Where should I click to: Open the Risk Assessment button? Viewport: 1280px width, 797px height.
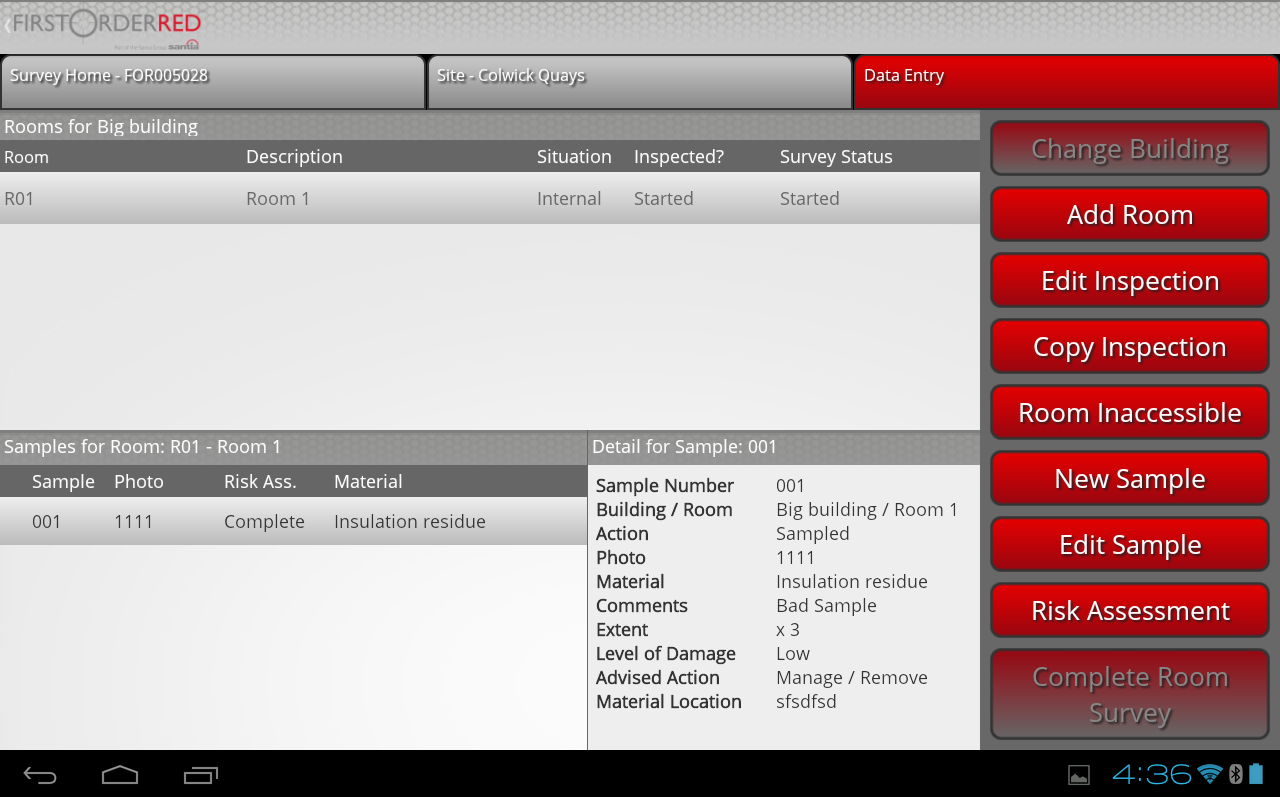click(1130, 611)
